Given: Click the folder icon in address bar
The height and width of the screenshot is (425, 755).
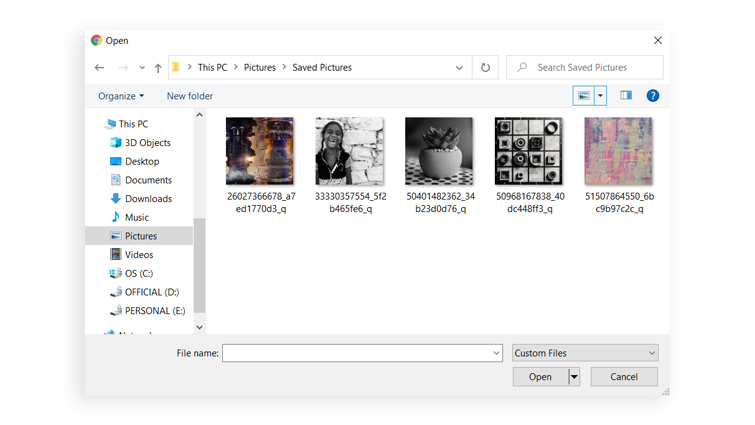Looking at the screenshot, I should (176, 67).
